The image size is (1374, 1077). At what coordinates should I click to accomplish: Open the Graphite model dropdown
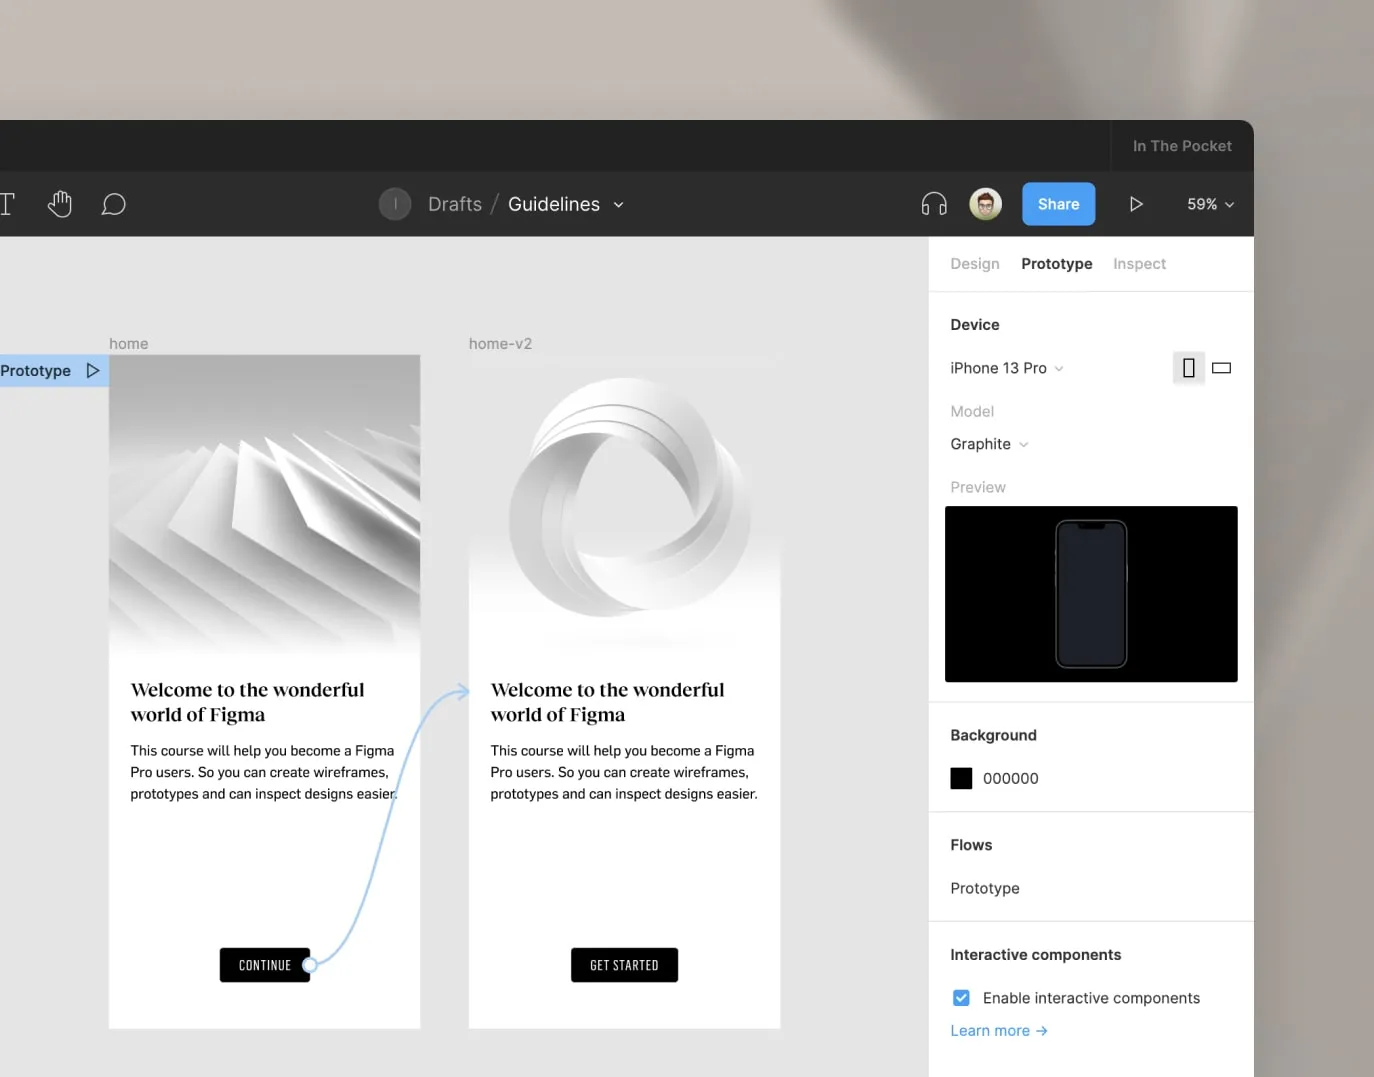point(988,444)
